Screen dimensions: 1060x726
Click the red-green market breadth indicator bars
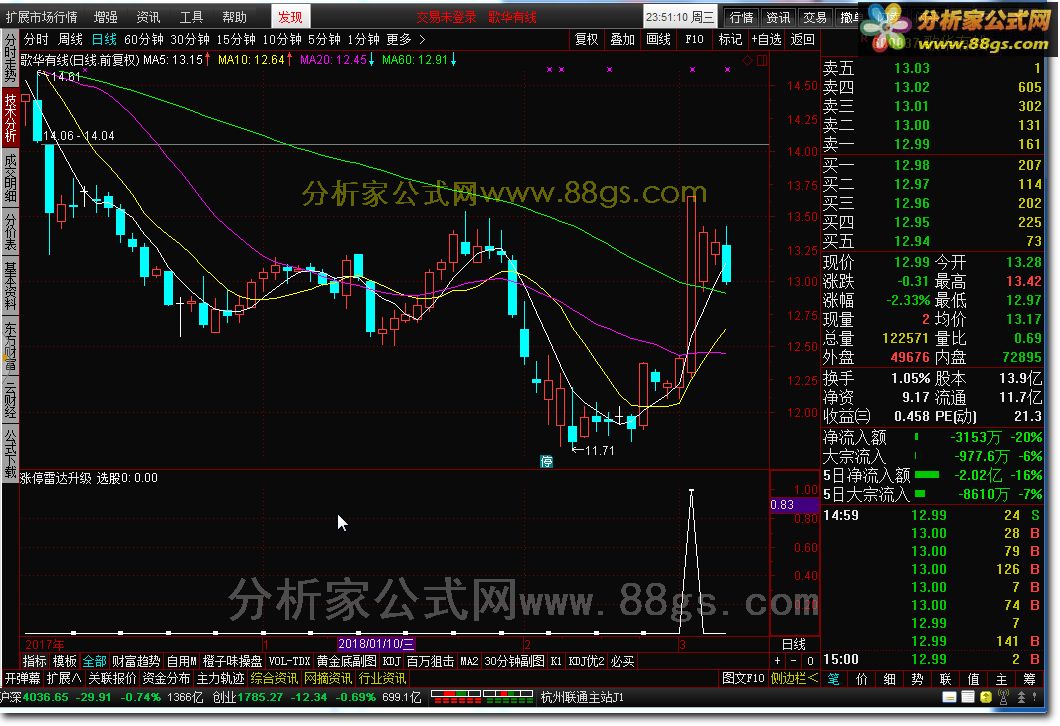click(x=483, y=697)
